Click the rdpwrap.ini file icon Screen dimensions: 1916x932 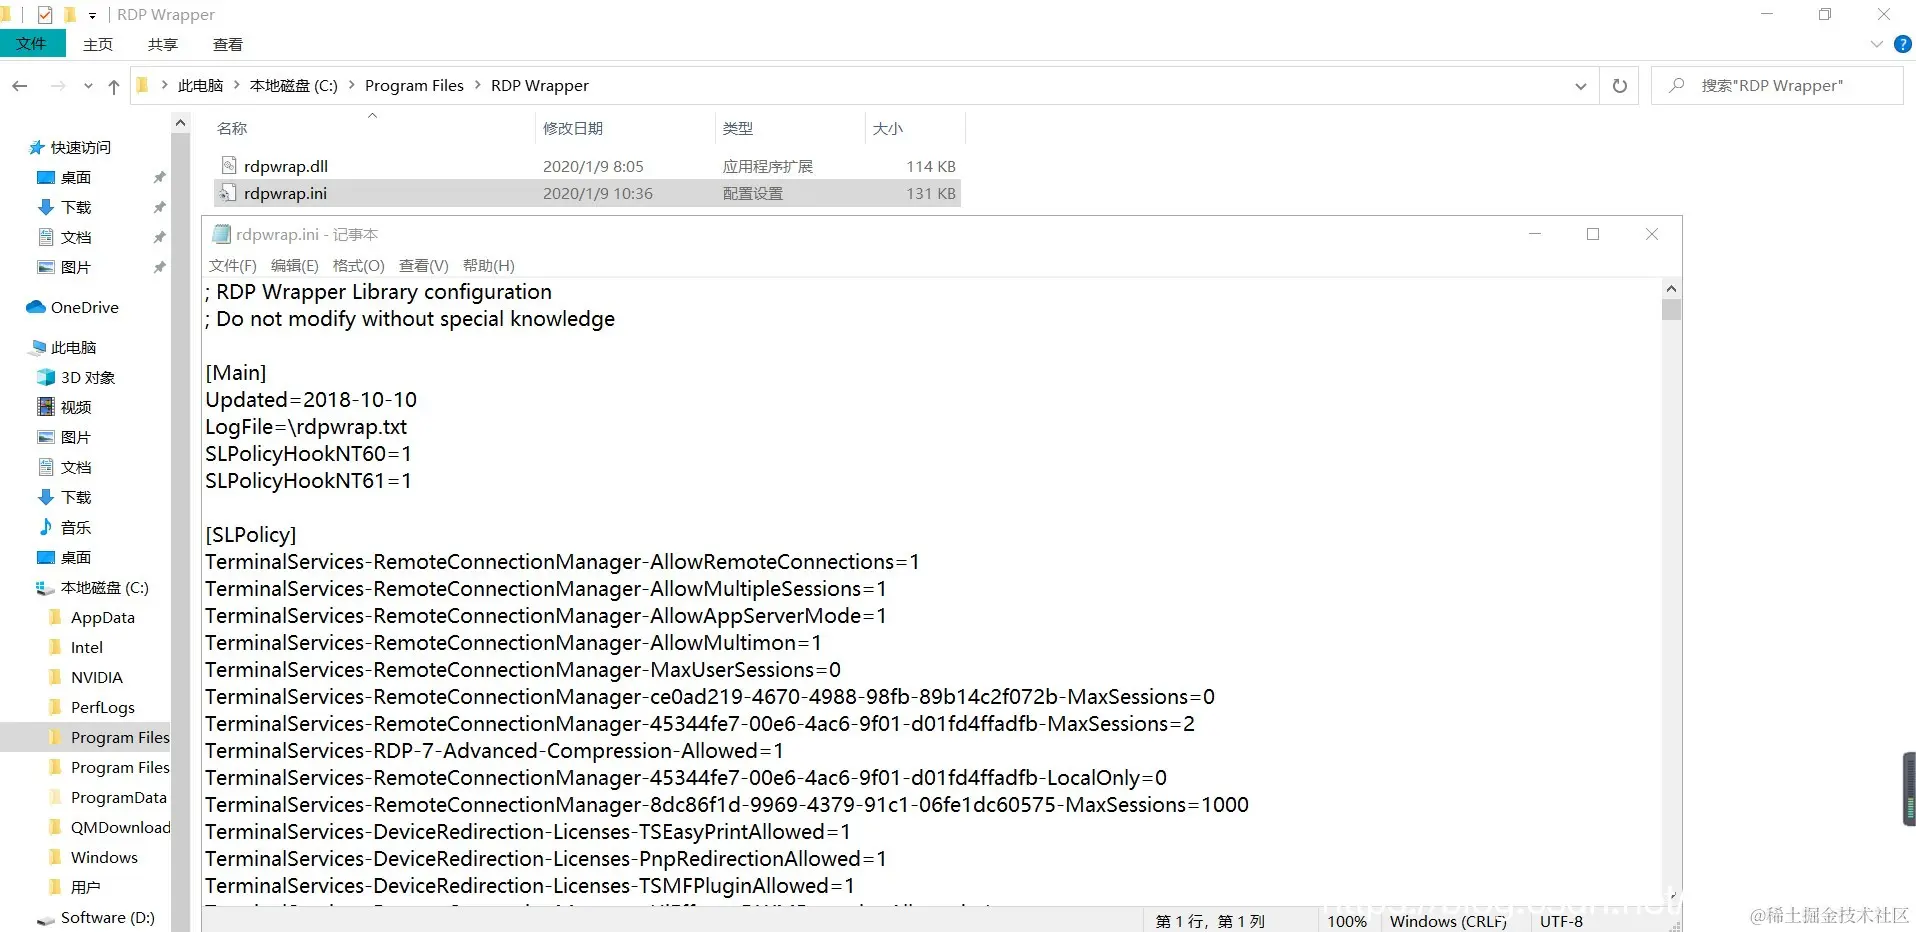point(229,193)
